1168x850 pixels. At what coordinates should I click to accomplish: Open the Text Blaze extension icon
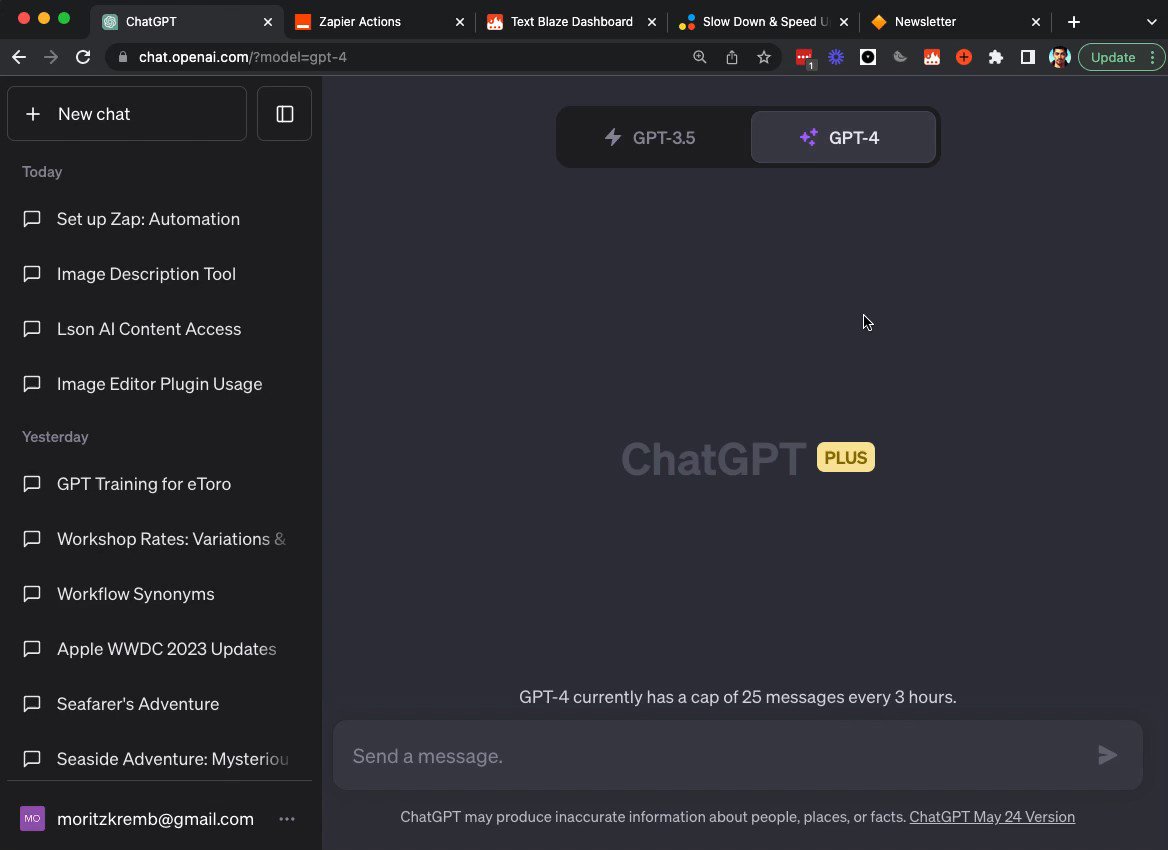click(932, 57)
